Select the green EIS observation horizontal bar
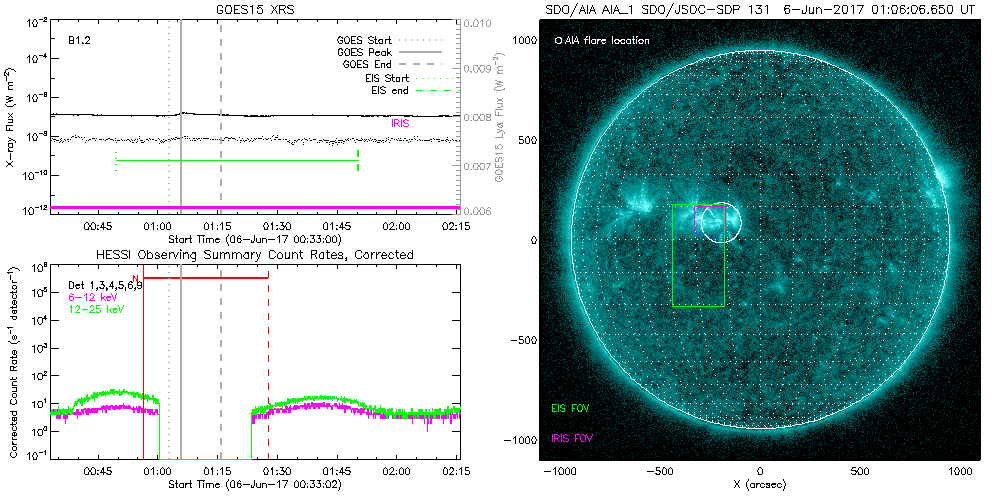 tap(237, 160)
